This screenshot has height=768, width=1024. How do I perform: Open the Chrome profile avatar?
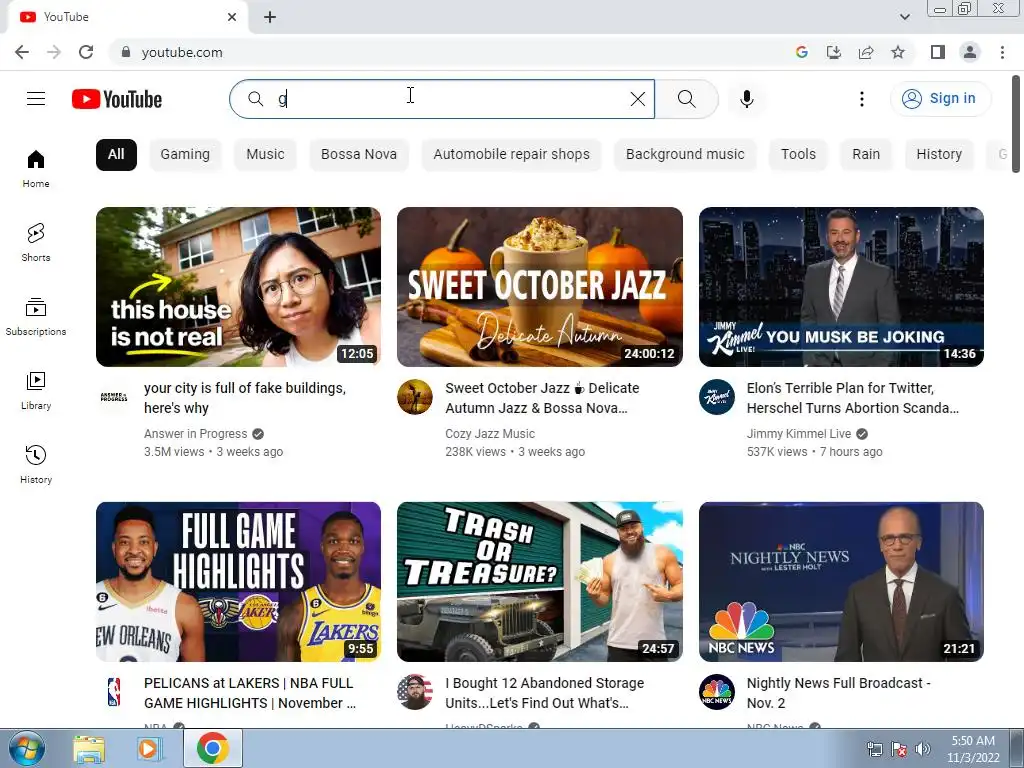point(970,52)
